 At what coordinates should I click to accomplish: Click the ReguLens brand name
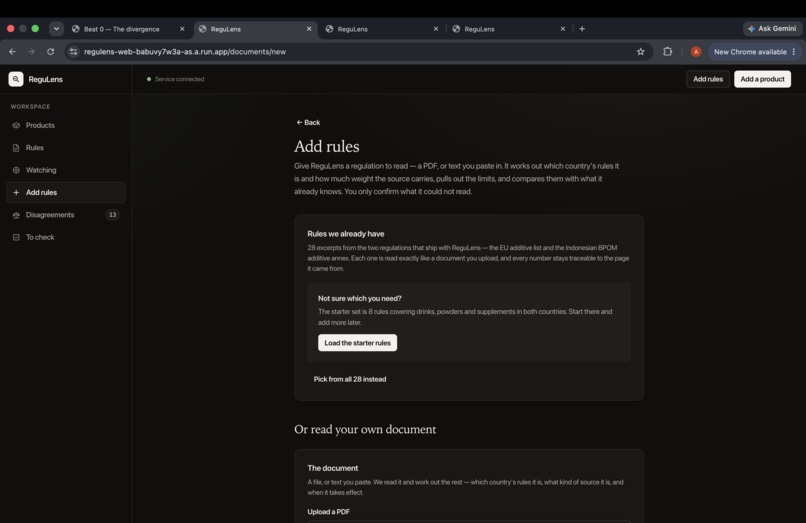click(45, 79)
